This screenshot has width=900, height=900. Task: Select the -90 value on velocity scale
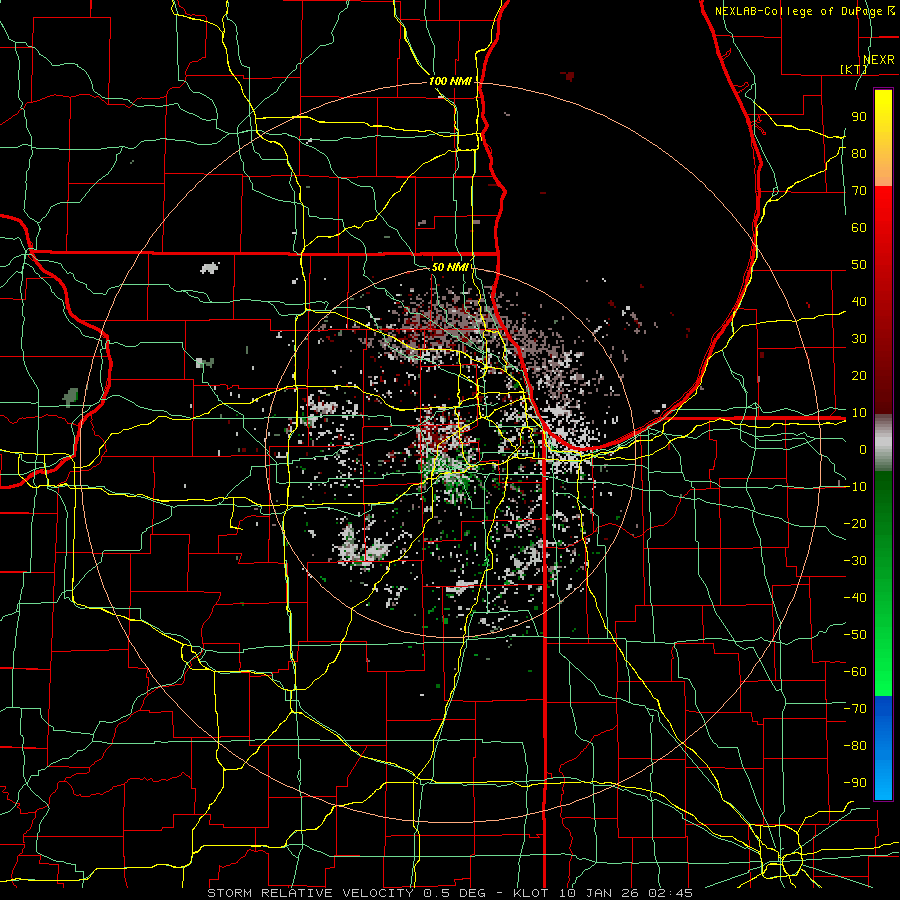[855, 782]
